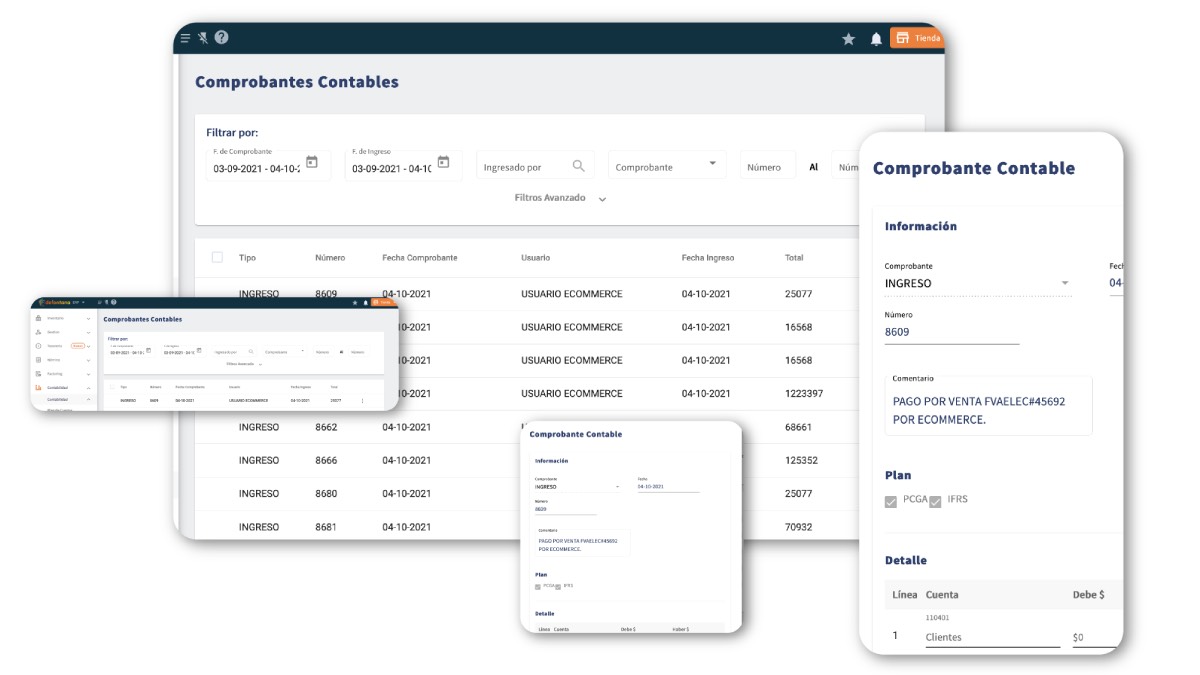Click the unpin icon in the top bar
Viewport: 1200px width, 675px height.
203,38
